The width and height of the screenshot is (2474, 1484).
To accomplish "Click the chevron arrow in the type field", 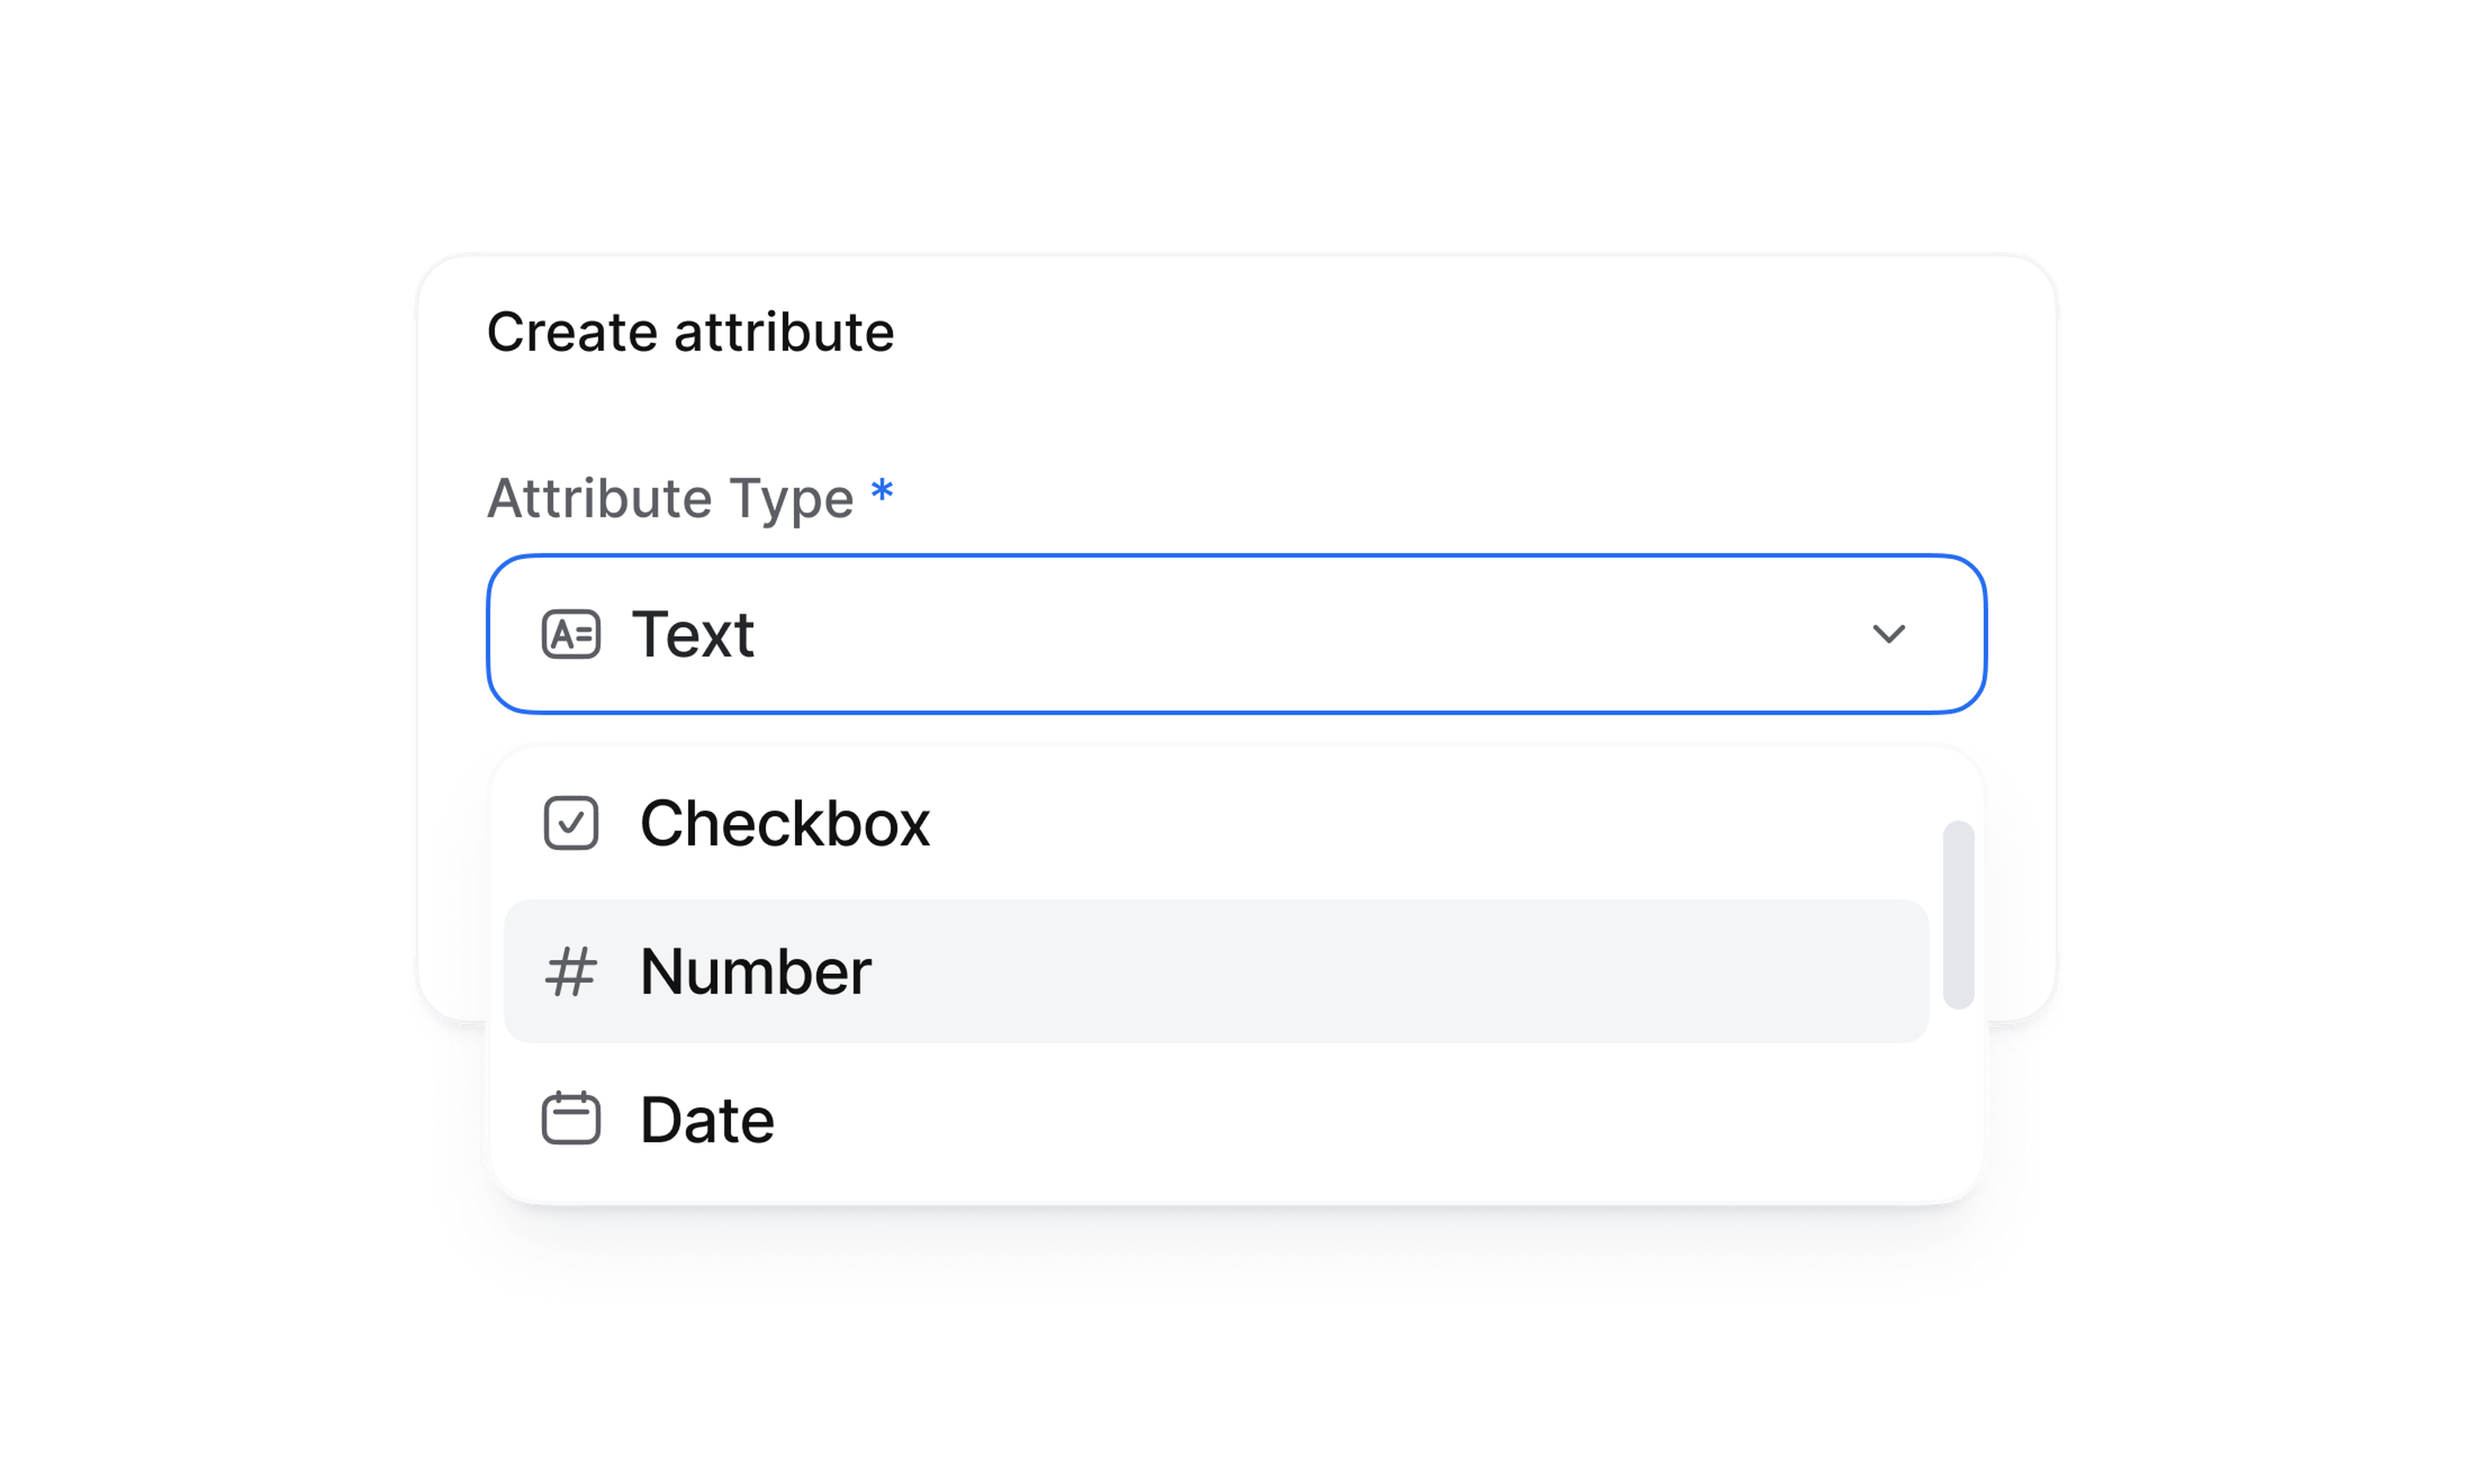I will coord(1888,634).
